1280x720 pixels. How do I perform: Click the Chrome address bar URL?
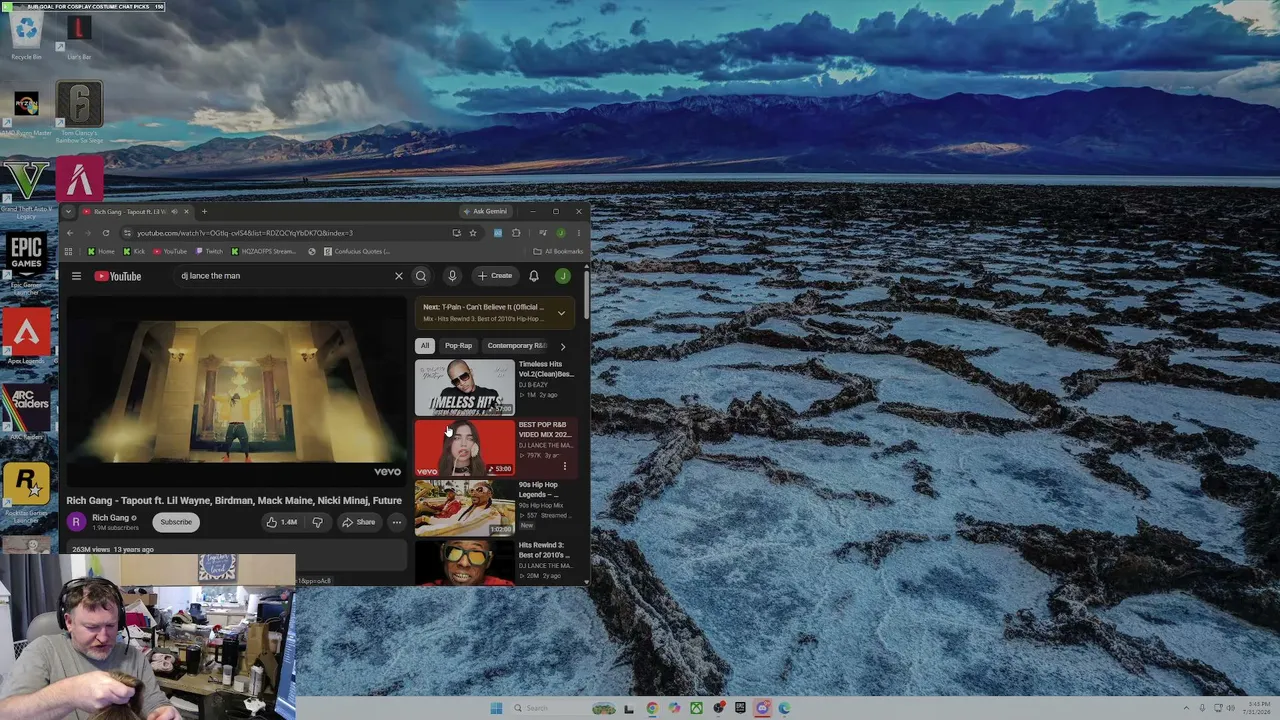pyautogui.click(x=245, y=233)
